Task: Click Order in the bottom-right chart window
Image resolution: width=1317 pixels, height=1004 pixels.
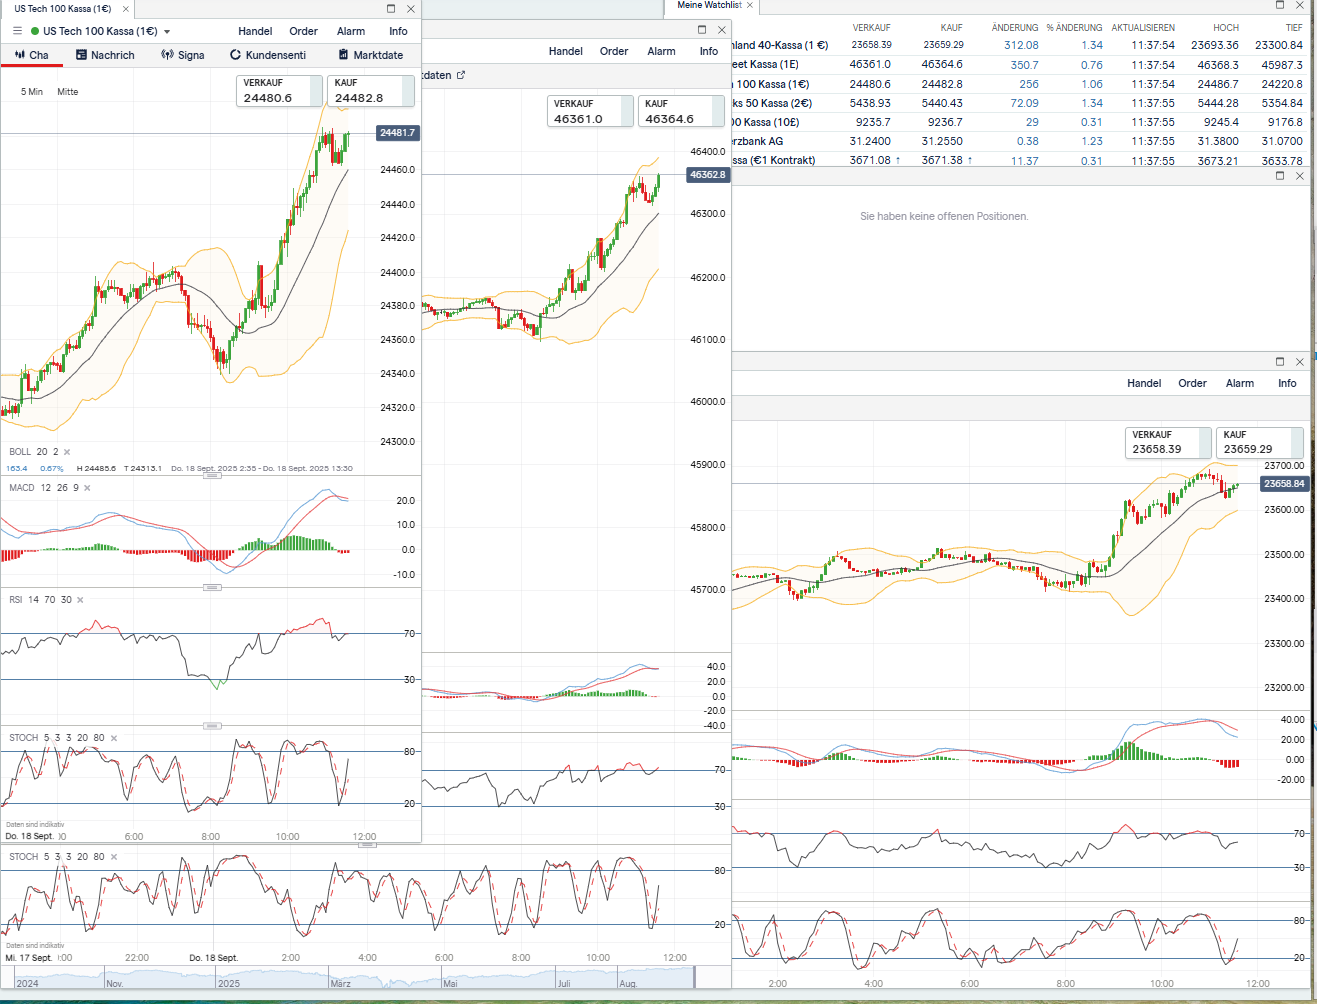Action: 1192,383
